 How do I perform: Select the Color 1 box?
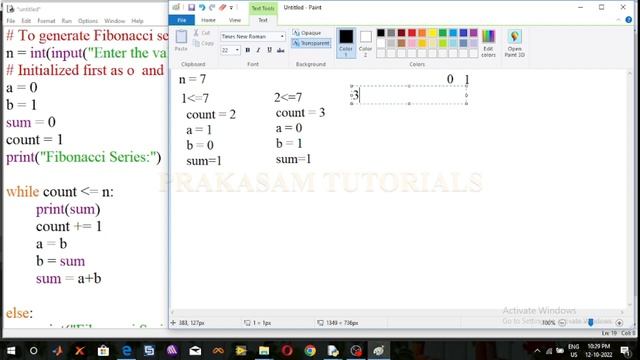pos(346,43)
